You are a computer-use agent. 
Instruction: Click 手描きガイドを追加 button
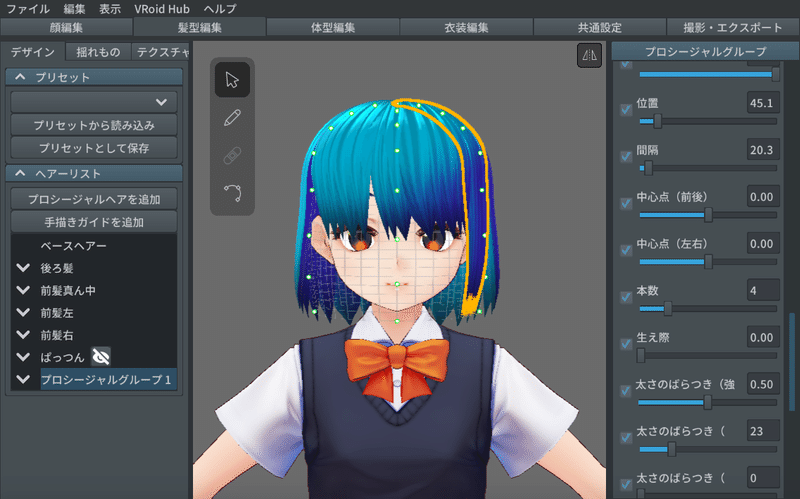click(94, 222)
